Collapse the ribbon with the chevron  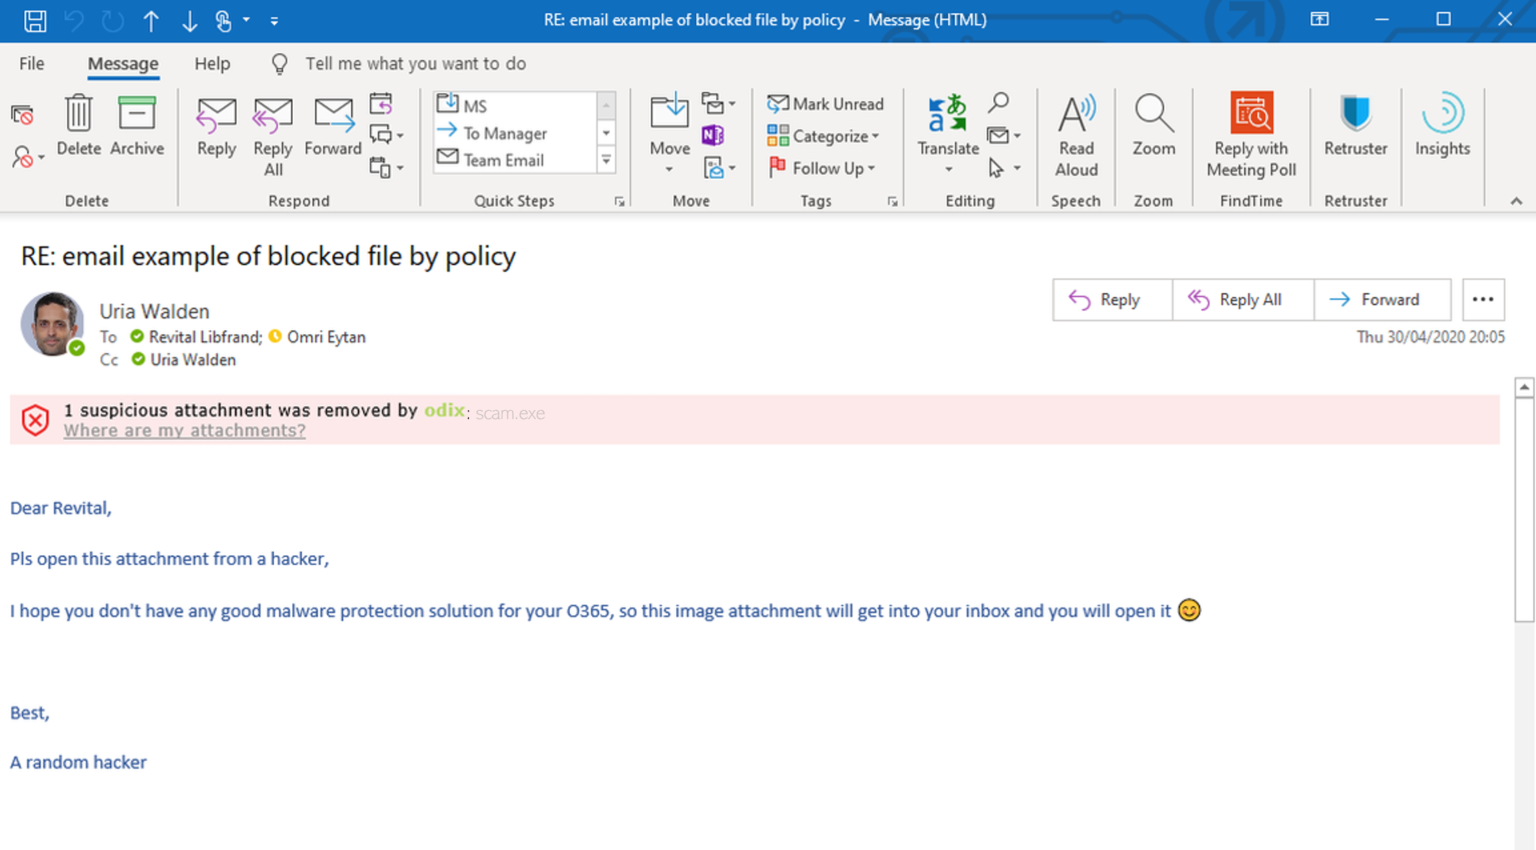(1516, 201)
